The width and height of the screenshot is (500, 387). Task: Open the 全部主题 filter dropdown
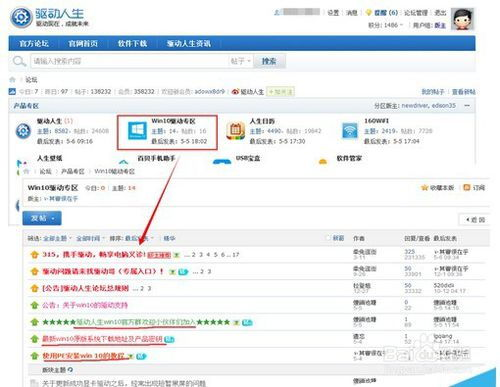point(57,238)
